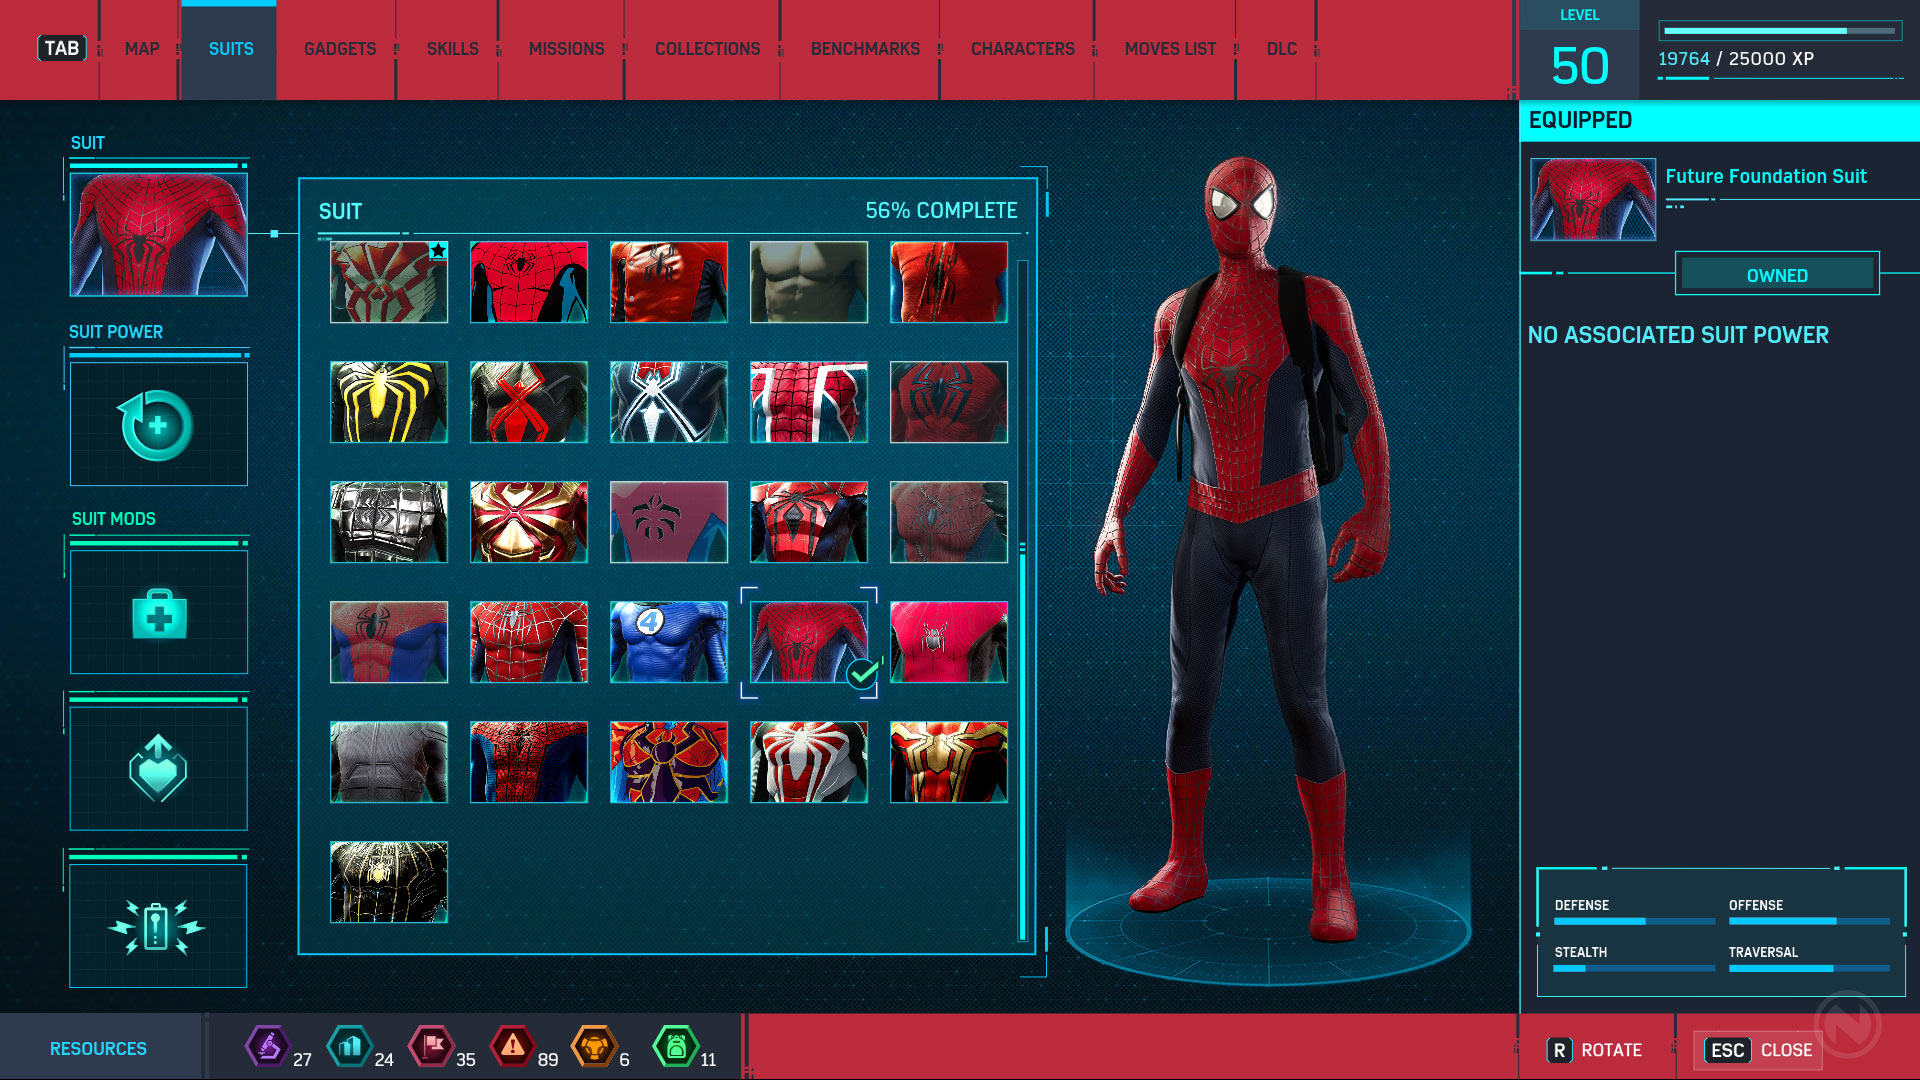Viewport: 1920px width, 1080px height.
Task: Click the OWNED button
Action: 1777,274
